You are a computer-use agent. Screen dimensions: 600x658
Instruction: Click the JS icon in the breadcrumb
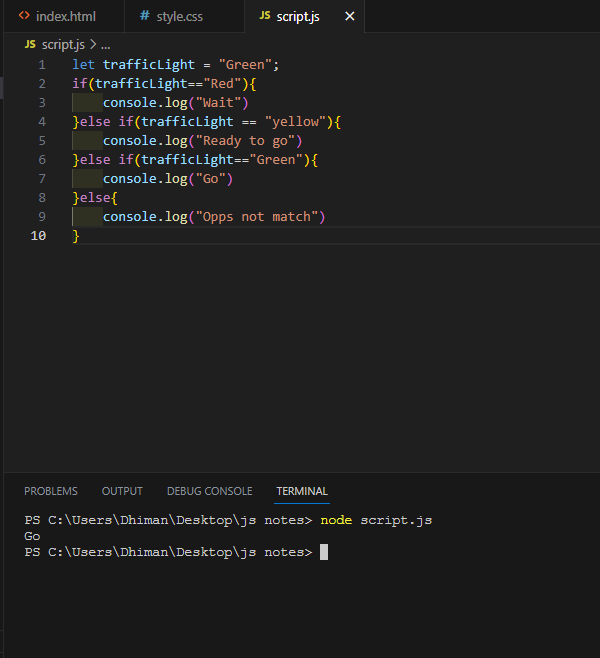pyautogui.click(x=30, y=44)
